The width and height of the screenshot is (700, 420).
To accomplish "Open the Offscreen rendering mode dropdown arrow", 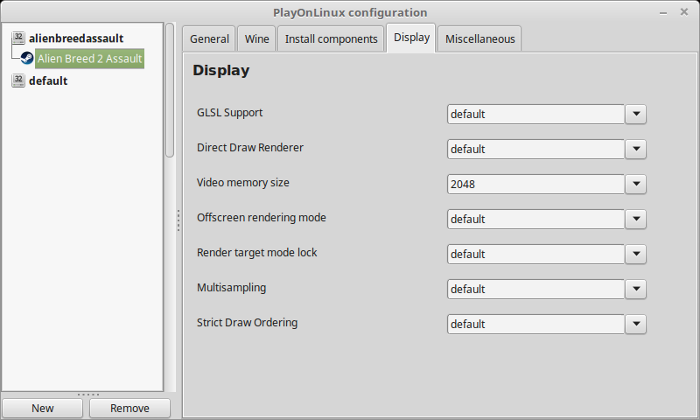I will pyautogui.click(x=636, y=219).
